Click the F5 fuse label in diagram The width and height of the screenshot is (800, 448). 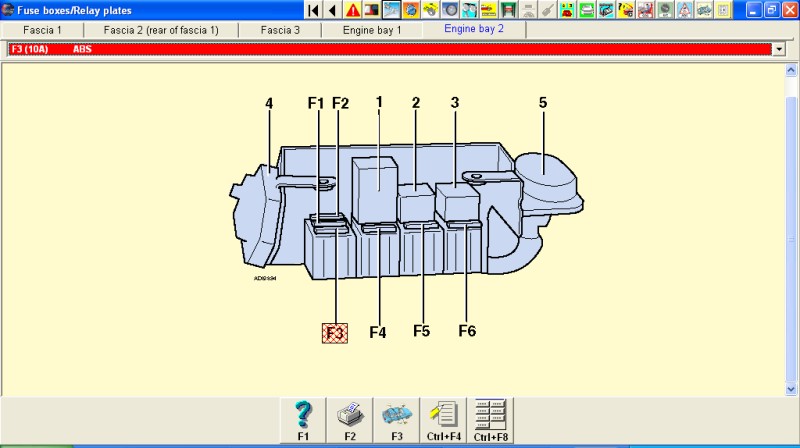(x=422, y=331)
